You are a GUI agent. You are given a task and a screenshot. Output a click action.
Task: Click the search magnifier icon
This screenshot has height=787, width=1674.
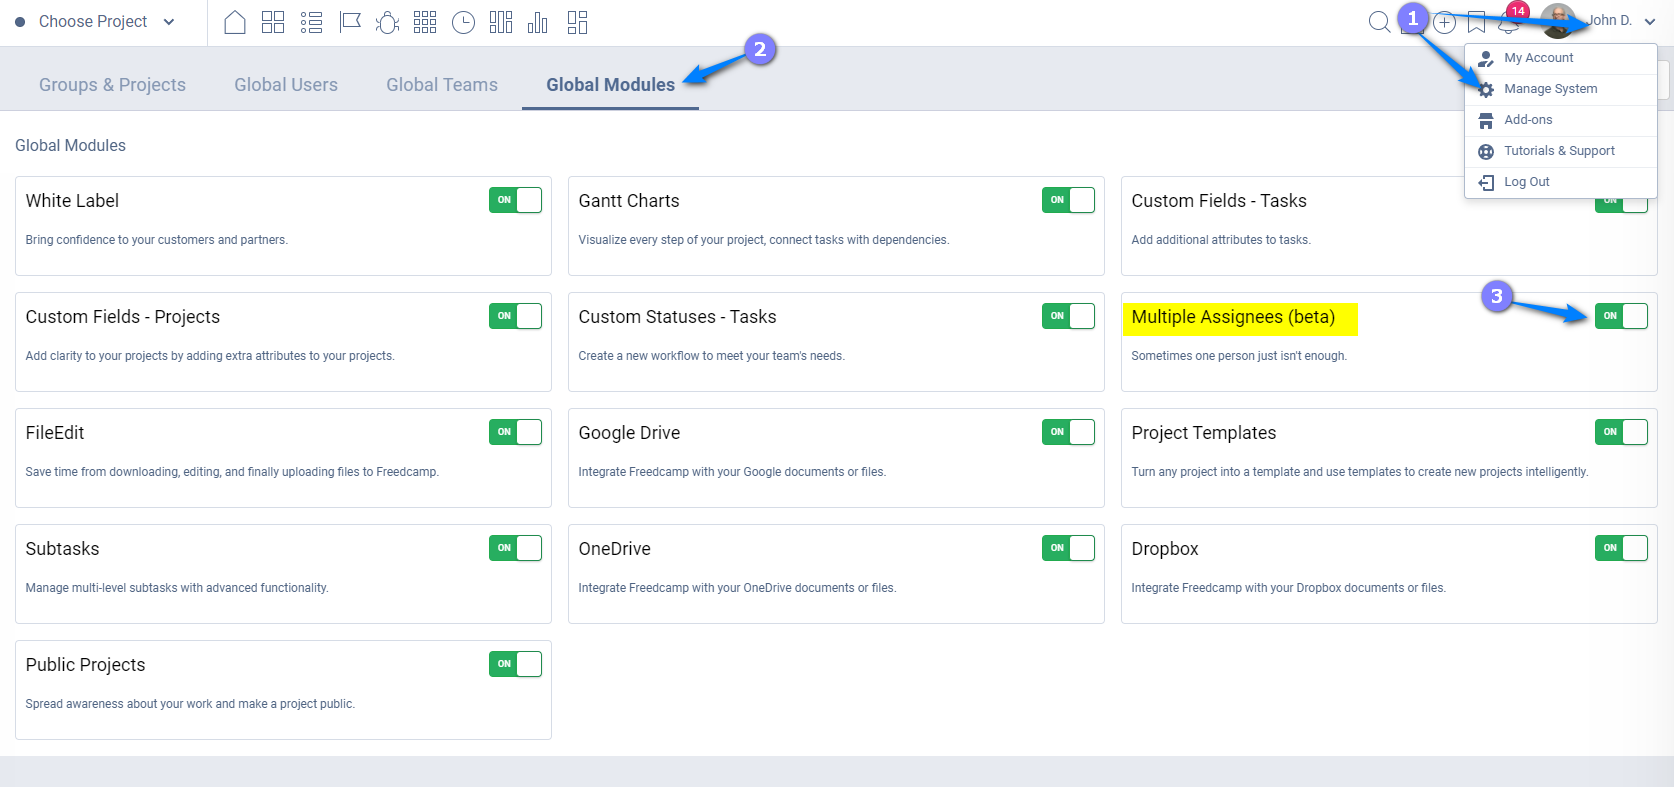tap(1379, 22)
